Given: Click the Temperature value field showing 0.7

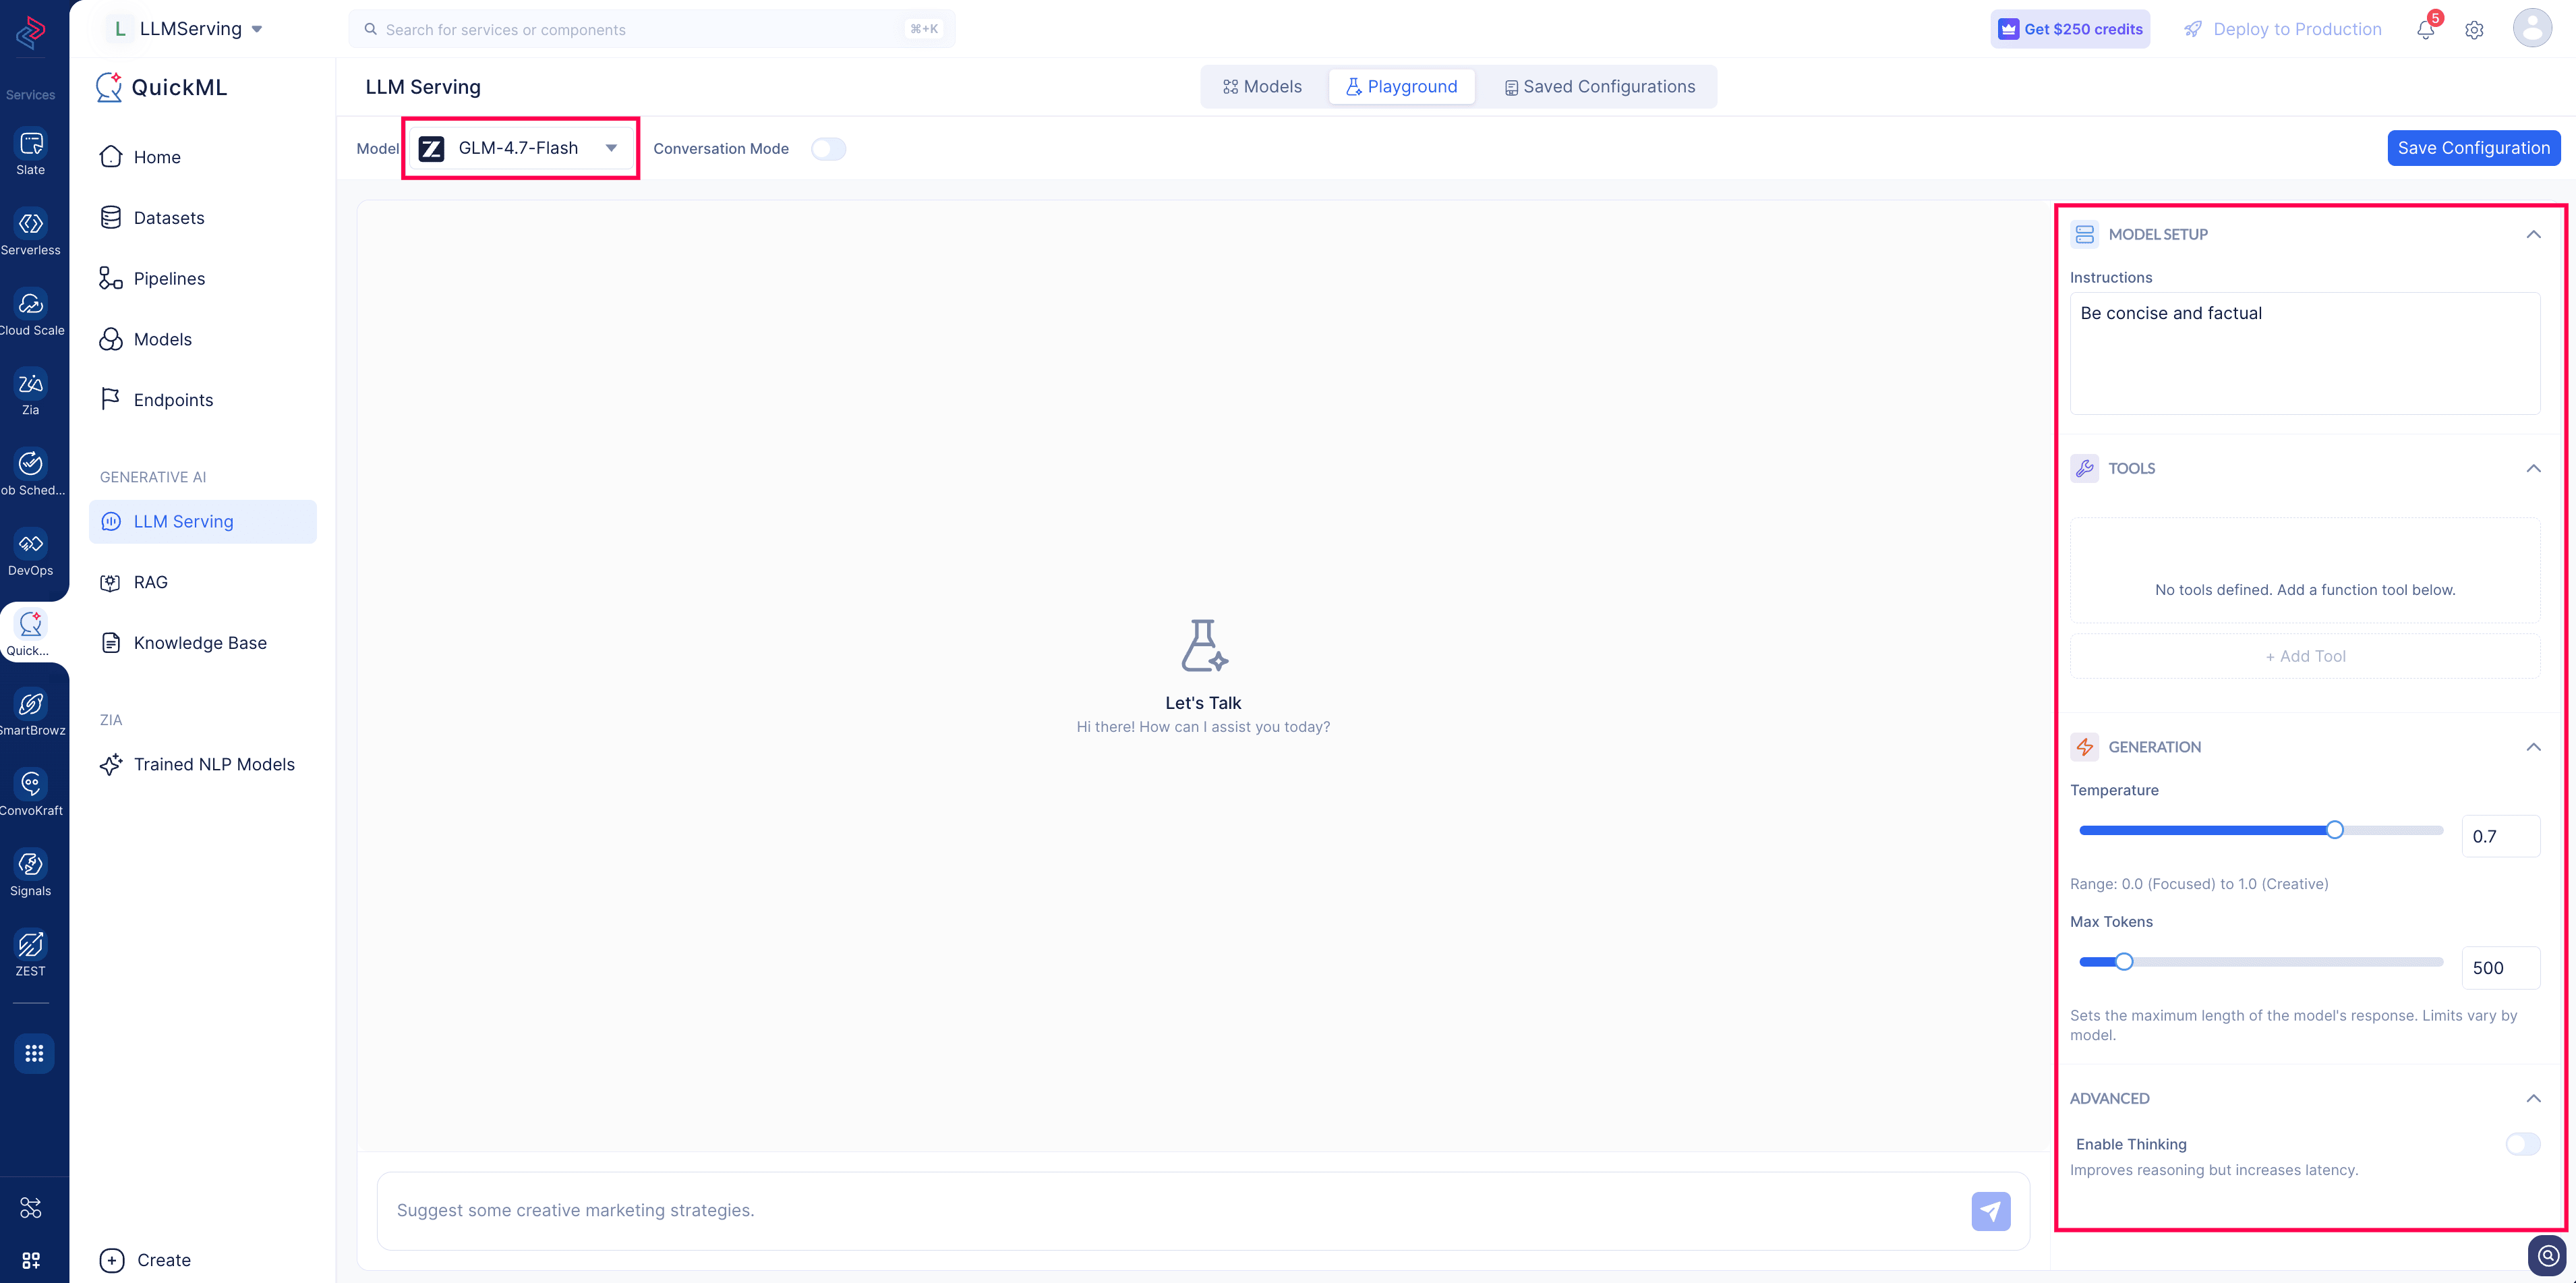Looking at the screenshot, I should point(2501,836).
